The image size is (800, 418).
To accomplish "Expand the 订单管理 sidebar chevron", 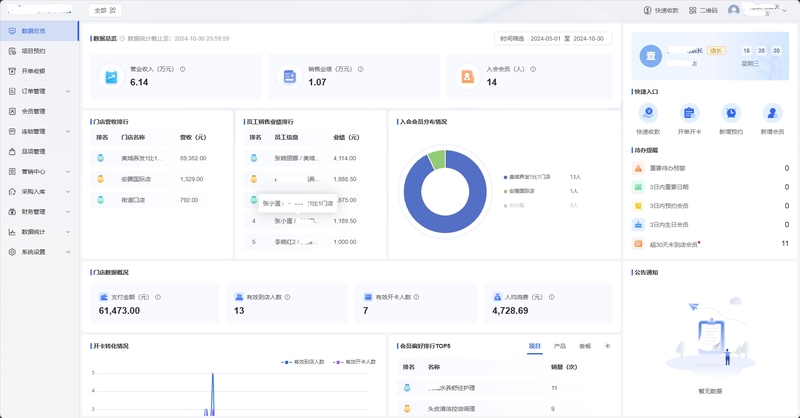I will tap(68, 91).
